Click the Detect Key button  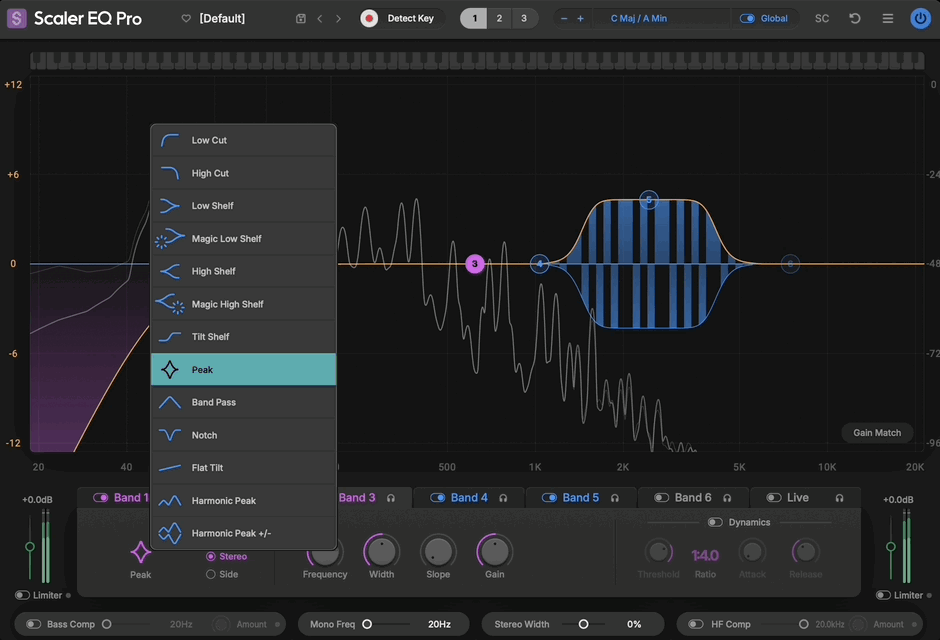click(x=410, y=19)
